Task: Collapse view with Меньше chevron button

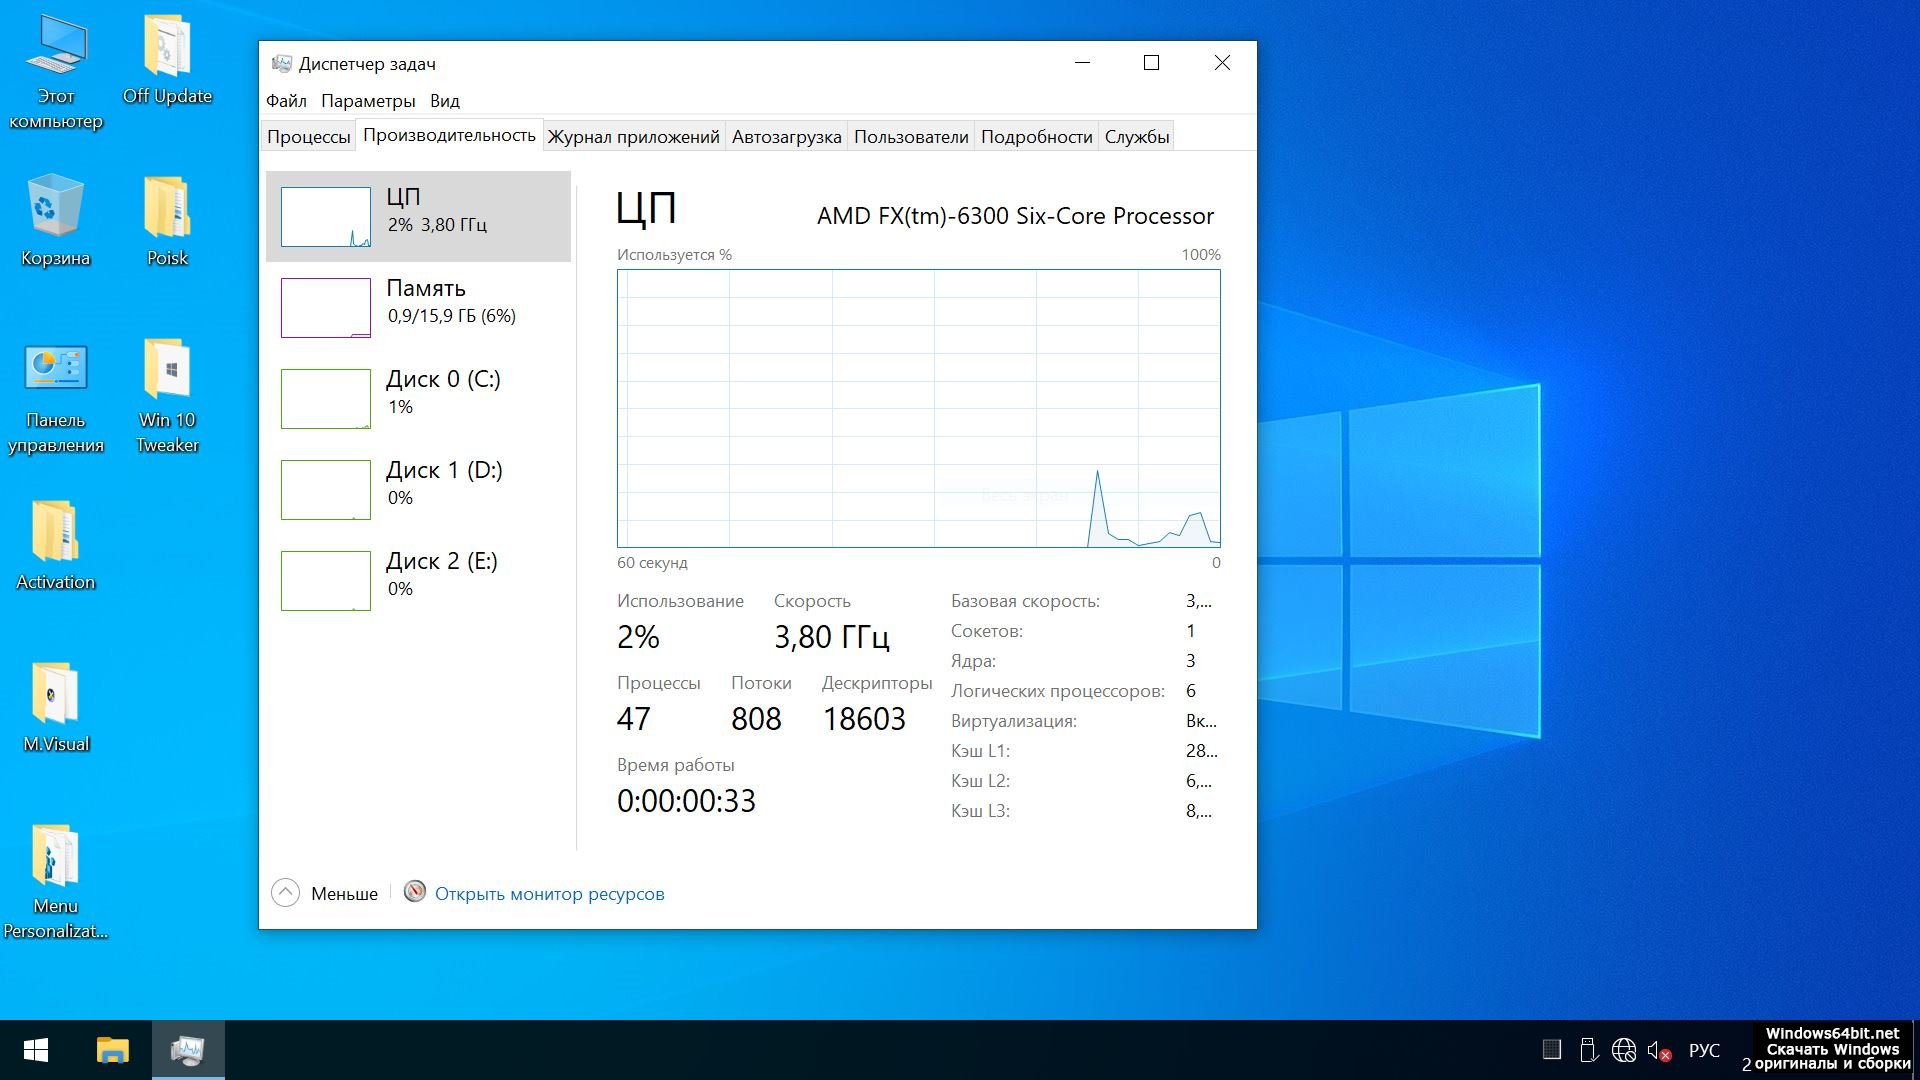Action: coord(285,893)
